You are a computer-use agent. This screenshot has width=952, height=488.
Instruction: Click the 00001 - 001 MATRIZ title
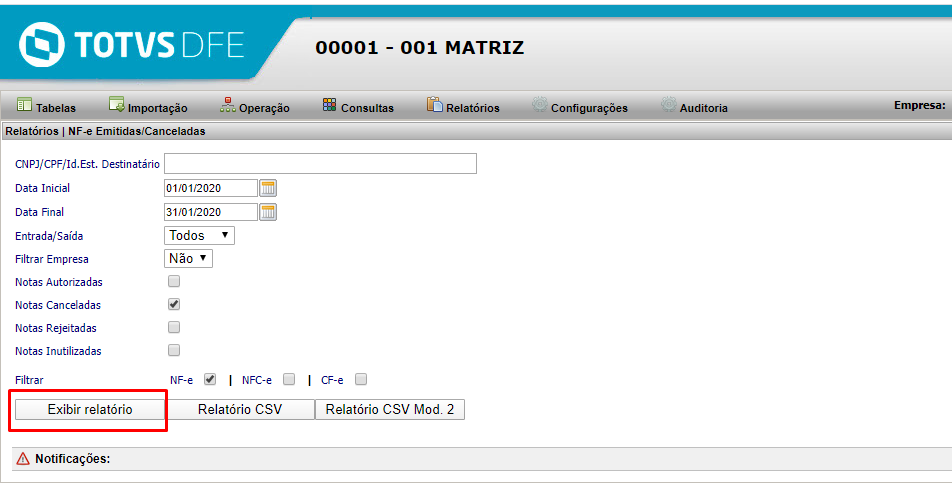click(x=420, y=48)
